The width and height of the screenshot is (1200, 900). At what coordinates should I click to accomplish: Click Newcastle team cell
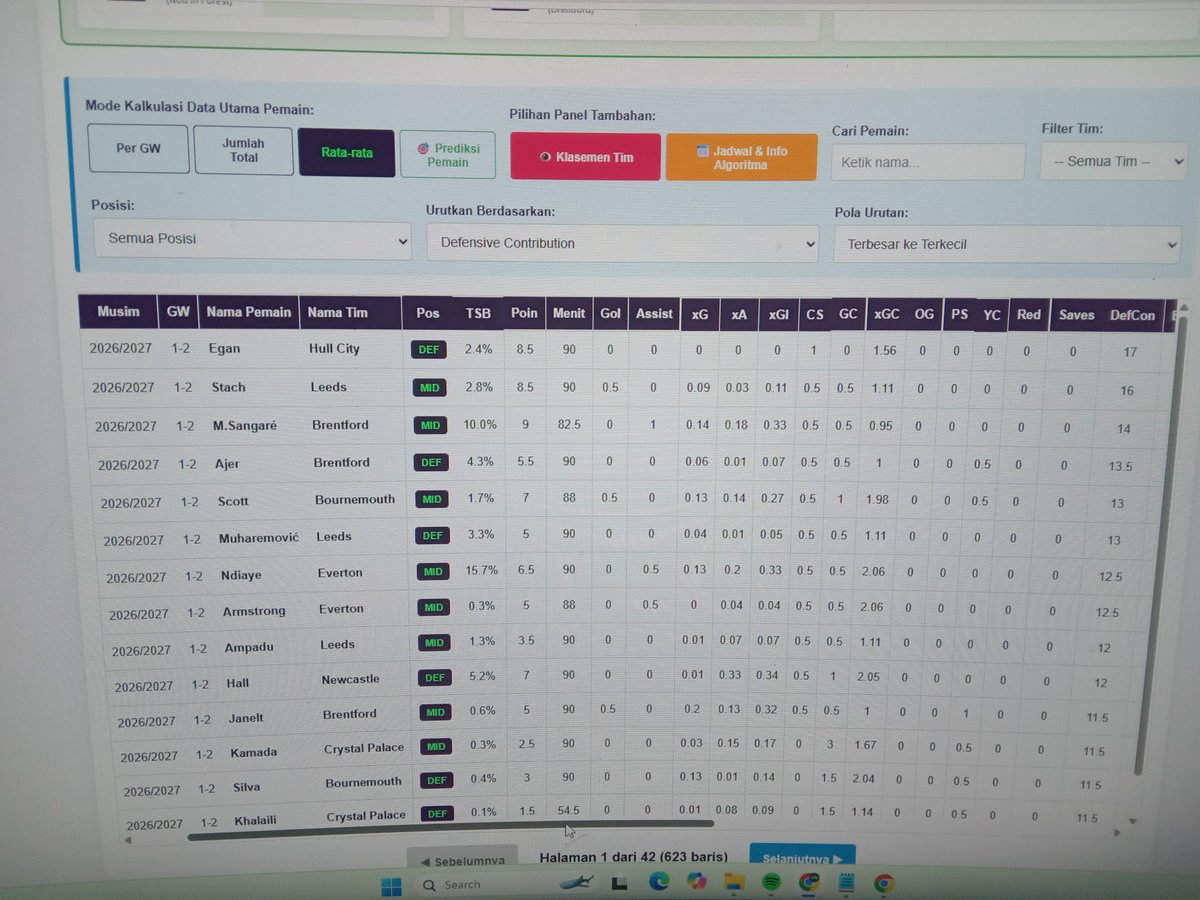350,679
